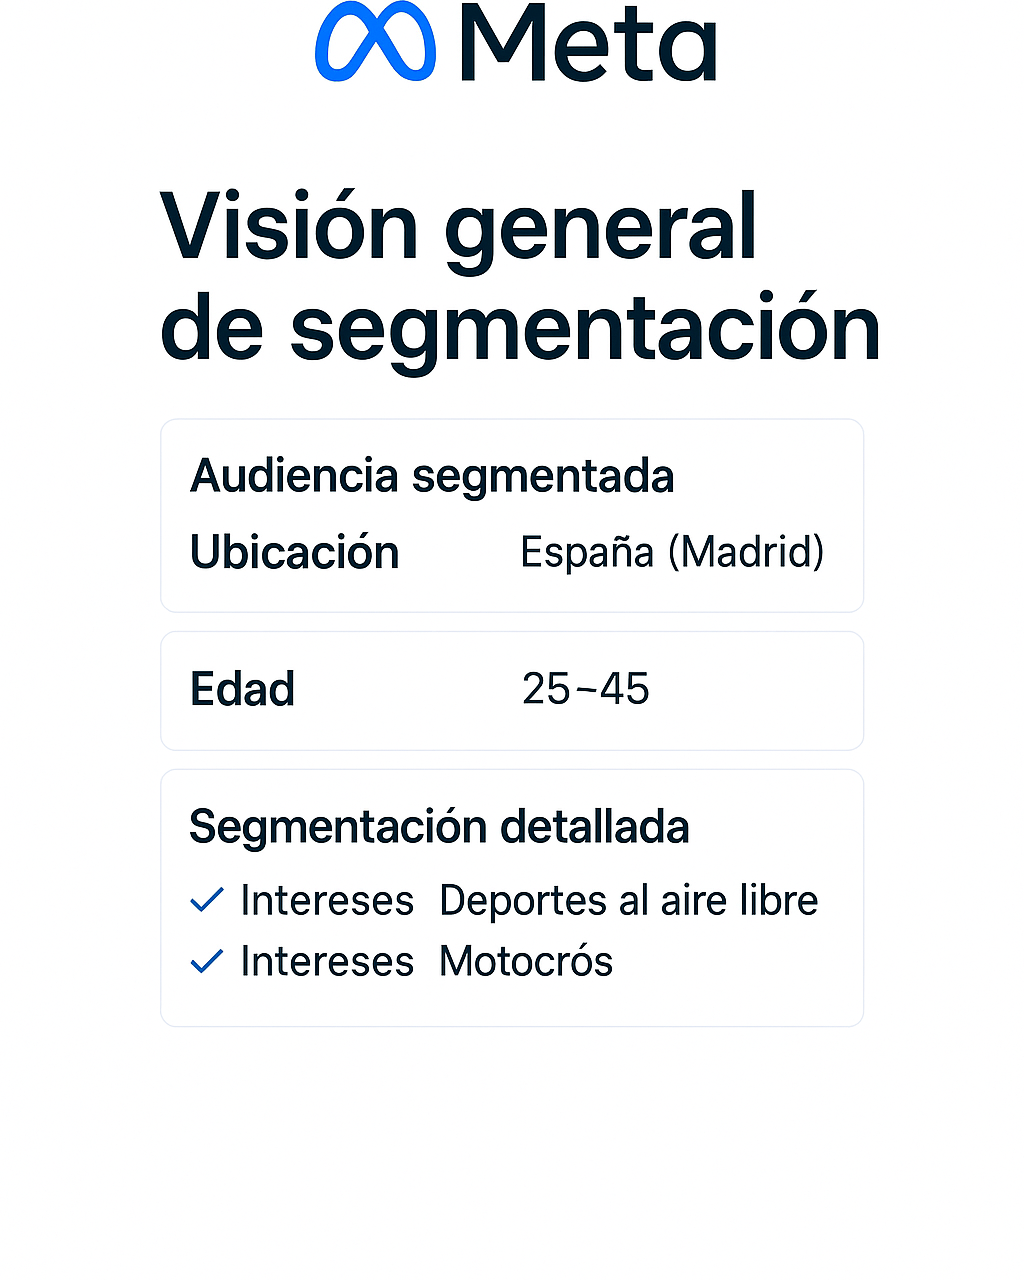1024x1280 pixels.
Task: Select the España (Madrid) location value
Action: (x=672, y=552)
